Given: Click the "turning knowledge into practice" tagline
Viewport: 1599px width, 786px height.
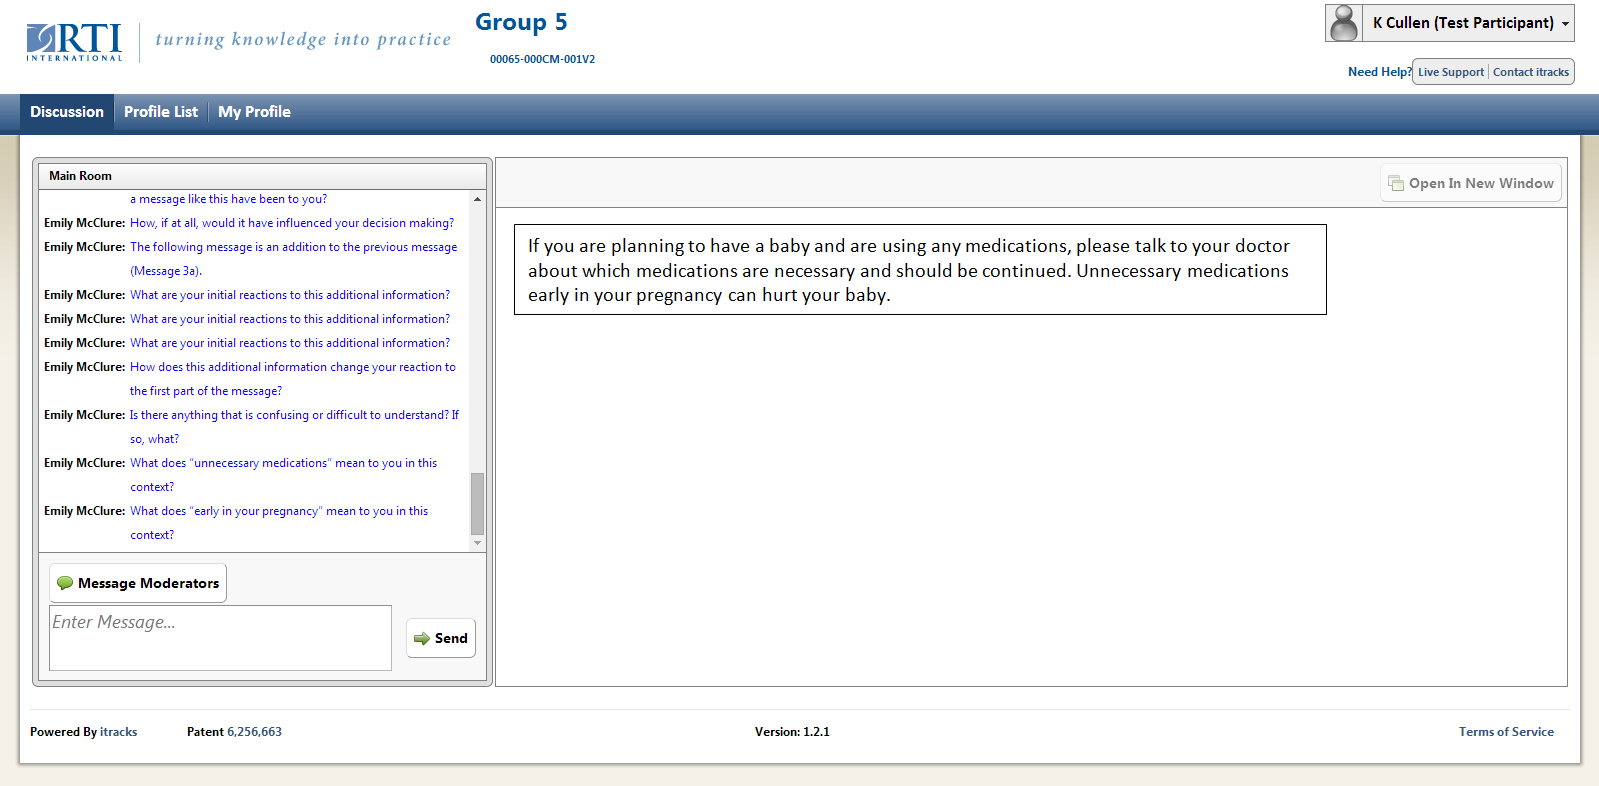Looking at the screenshot, I should [x=303, y=40].
